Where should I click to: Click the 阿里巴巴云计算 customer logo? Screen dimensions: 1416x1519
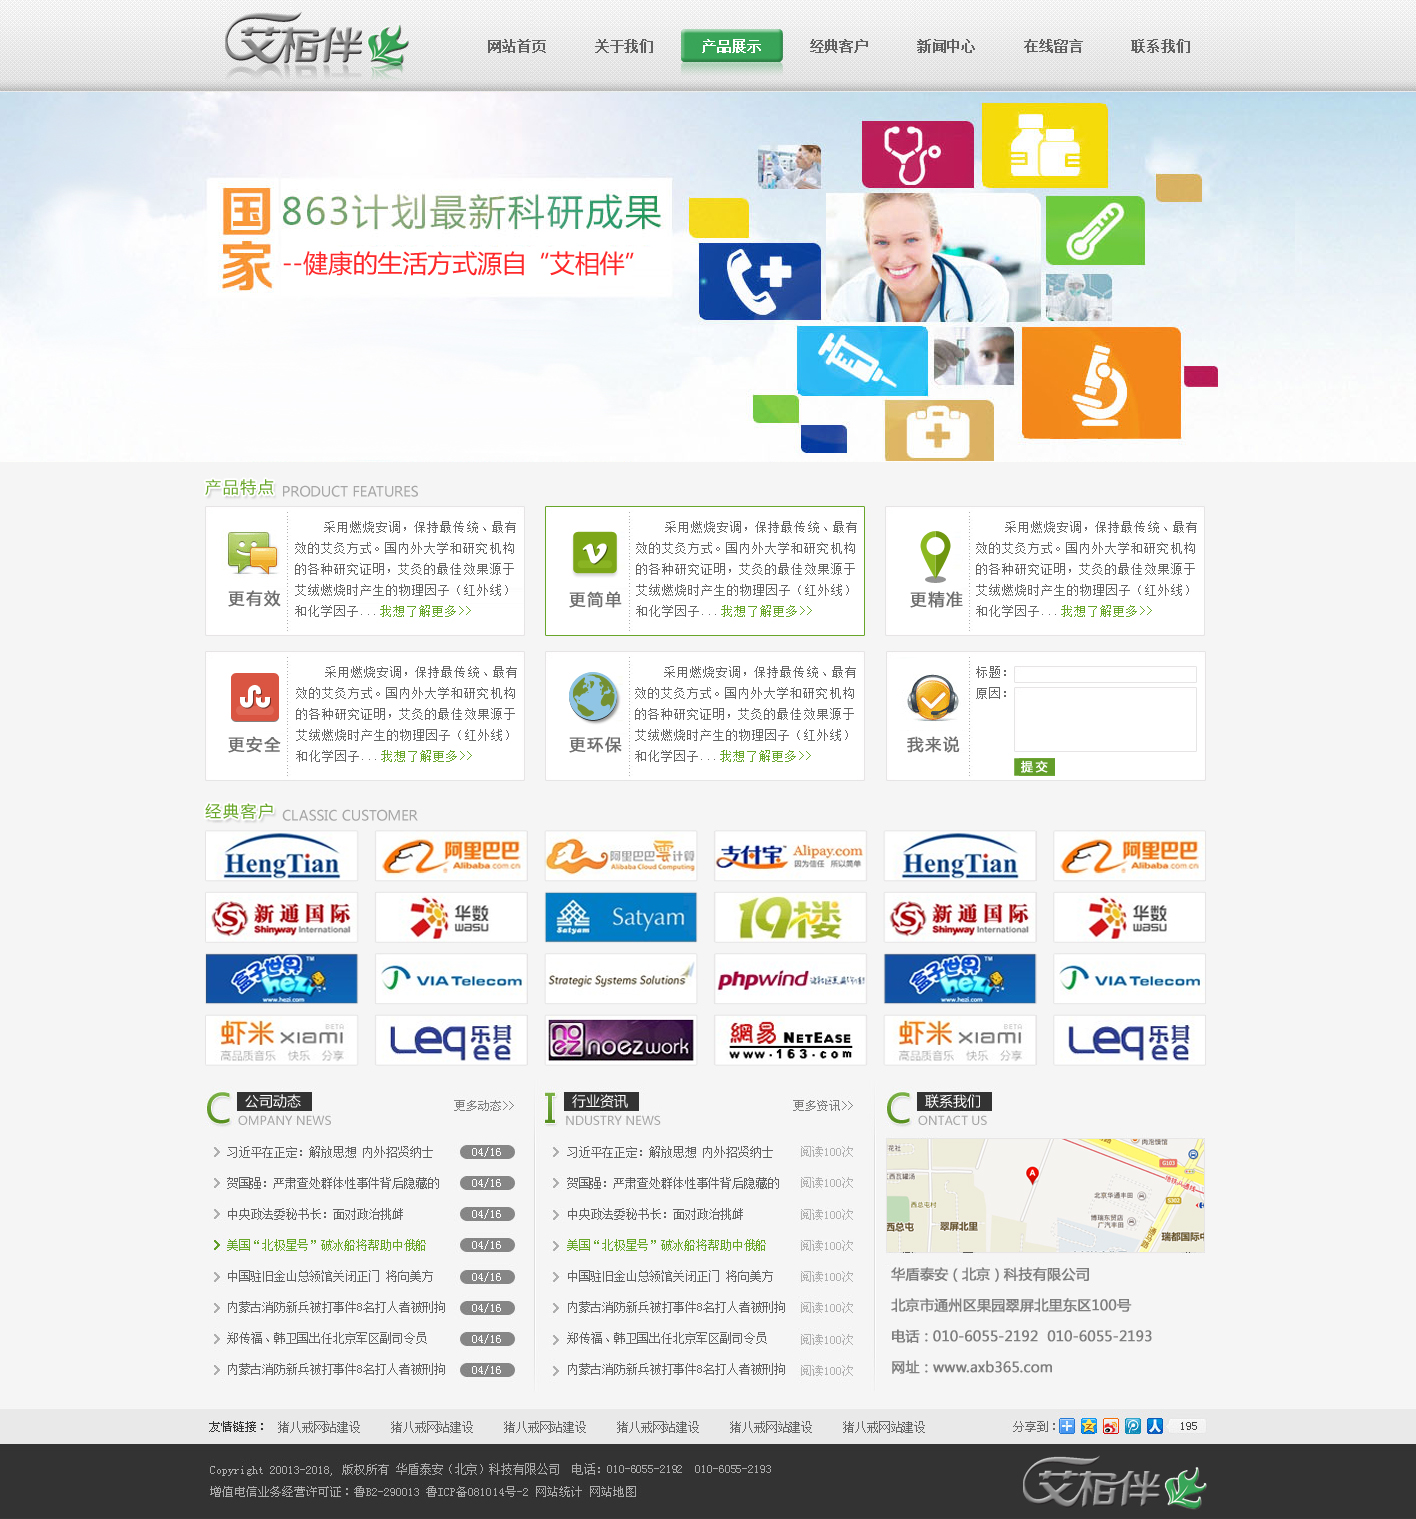(621, 856)
